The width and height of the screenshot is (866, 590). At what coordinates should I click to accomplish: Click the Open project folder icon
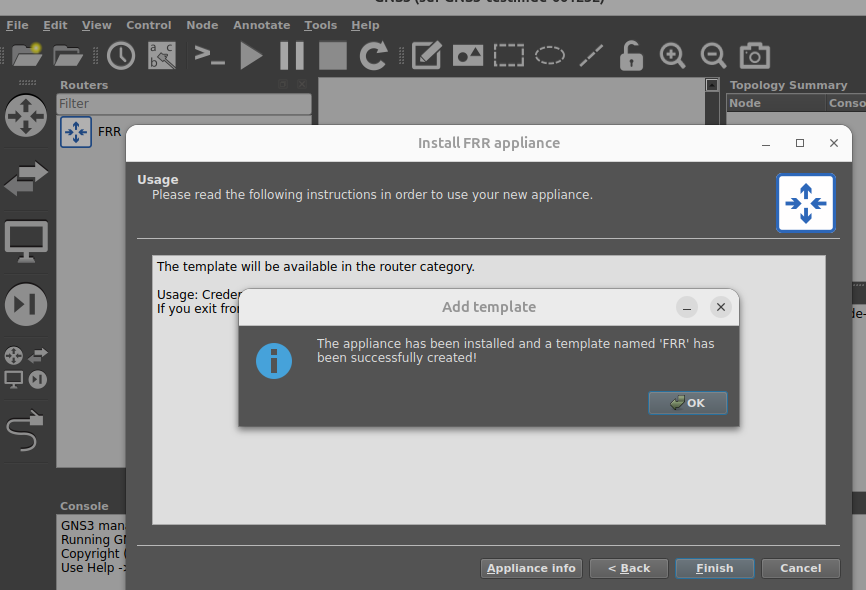point(67,55)
